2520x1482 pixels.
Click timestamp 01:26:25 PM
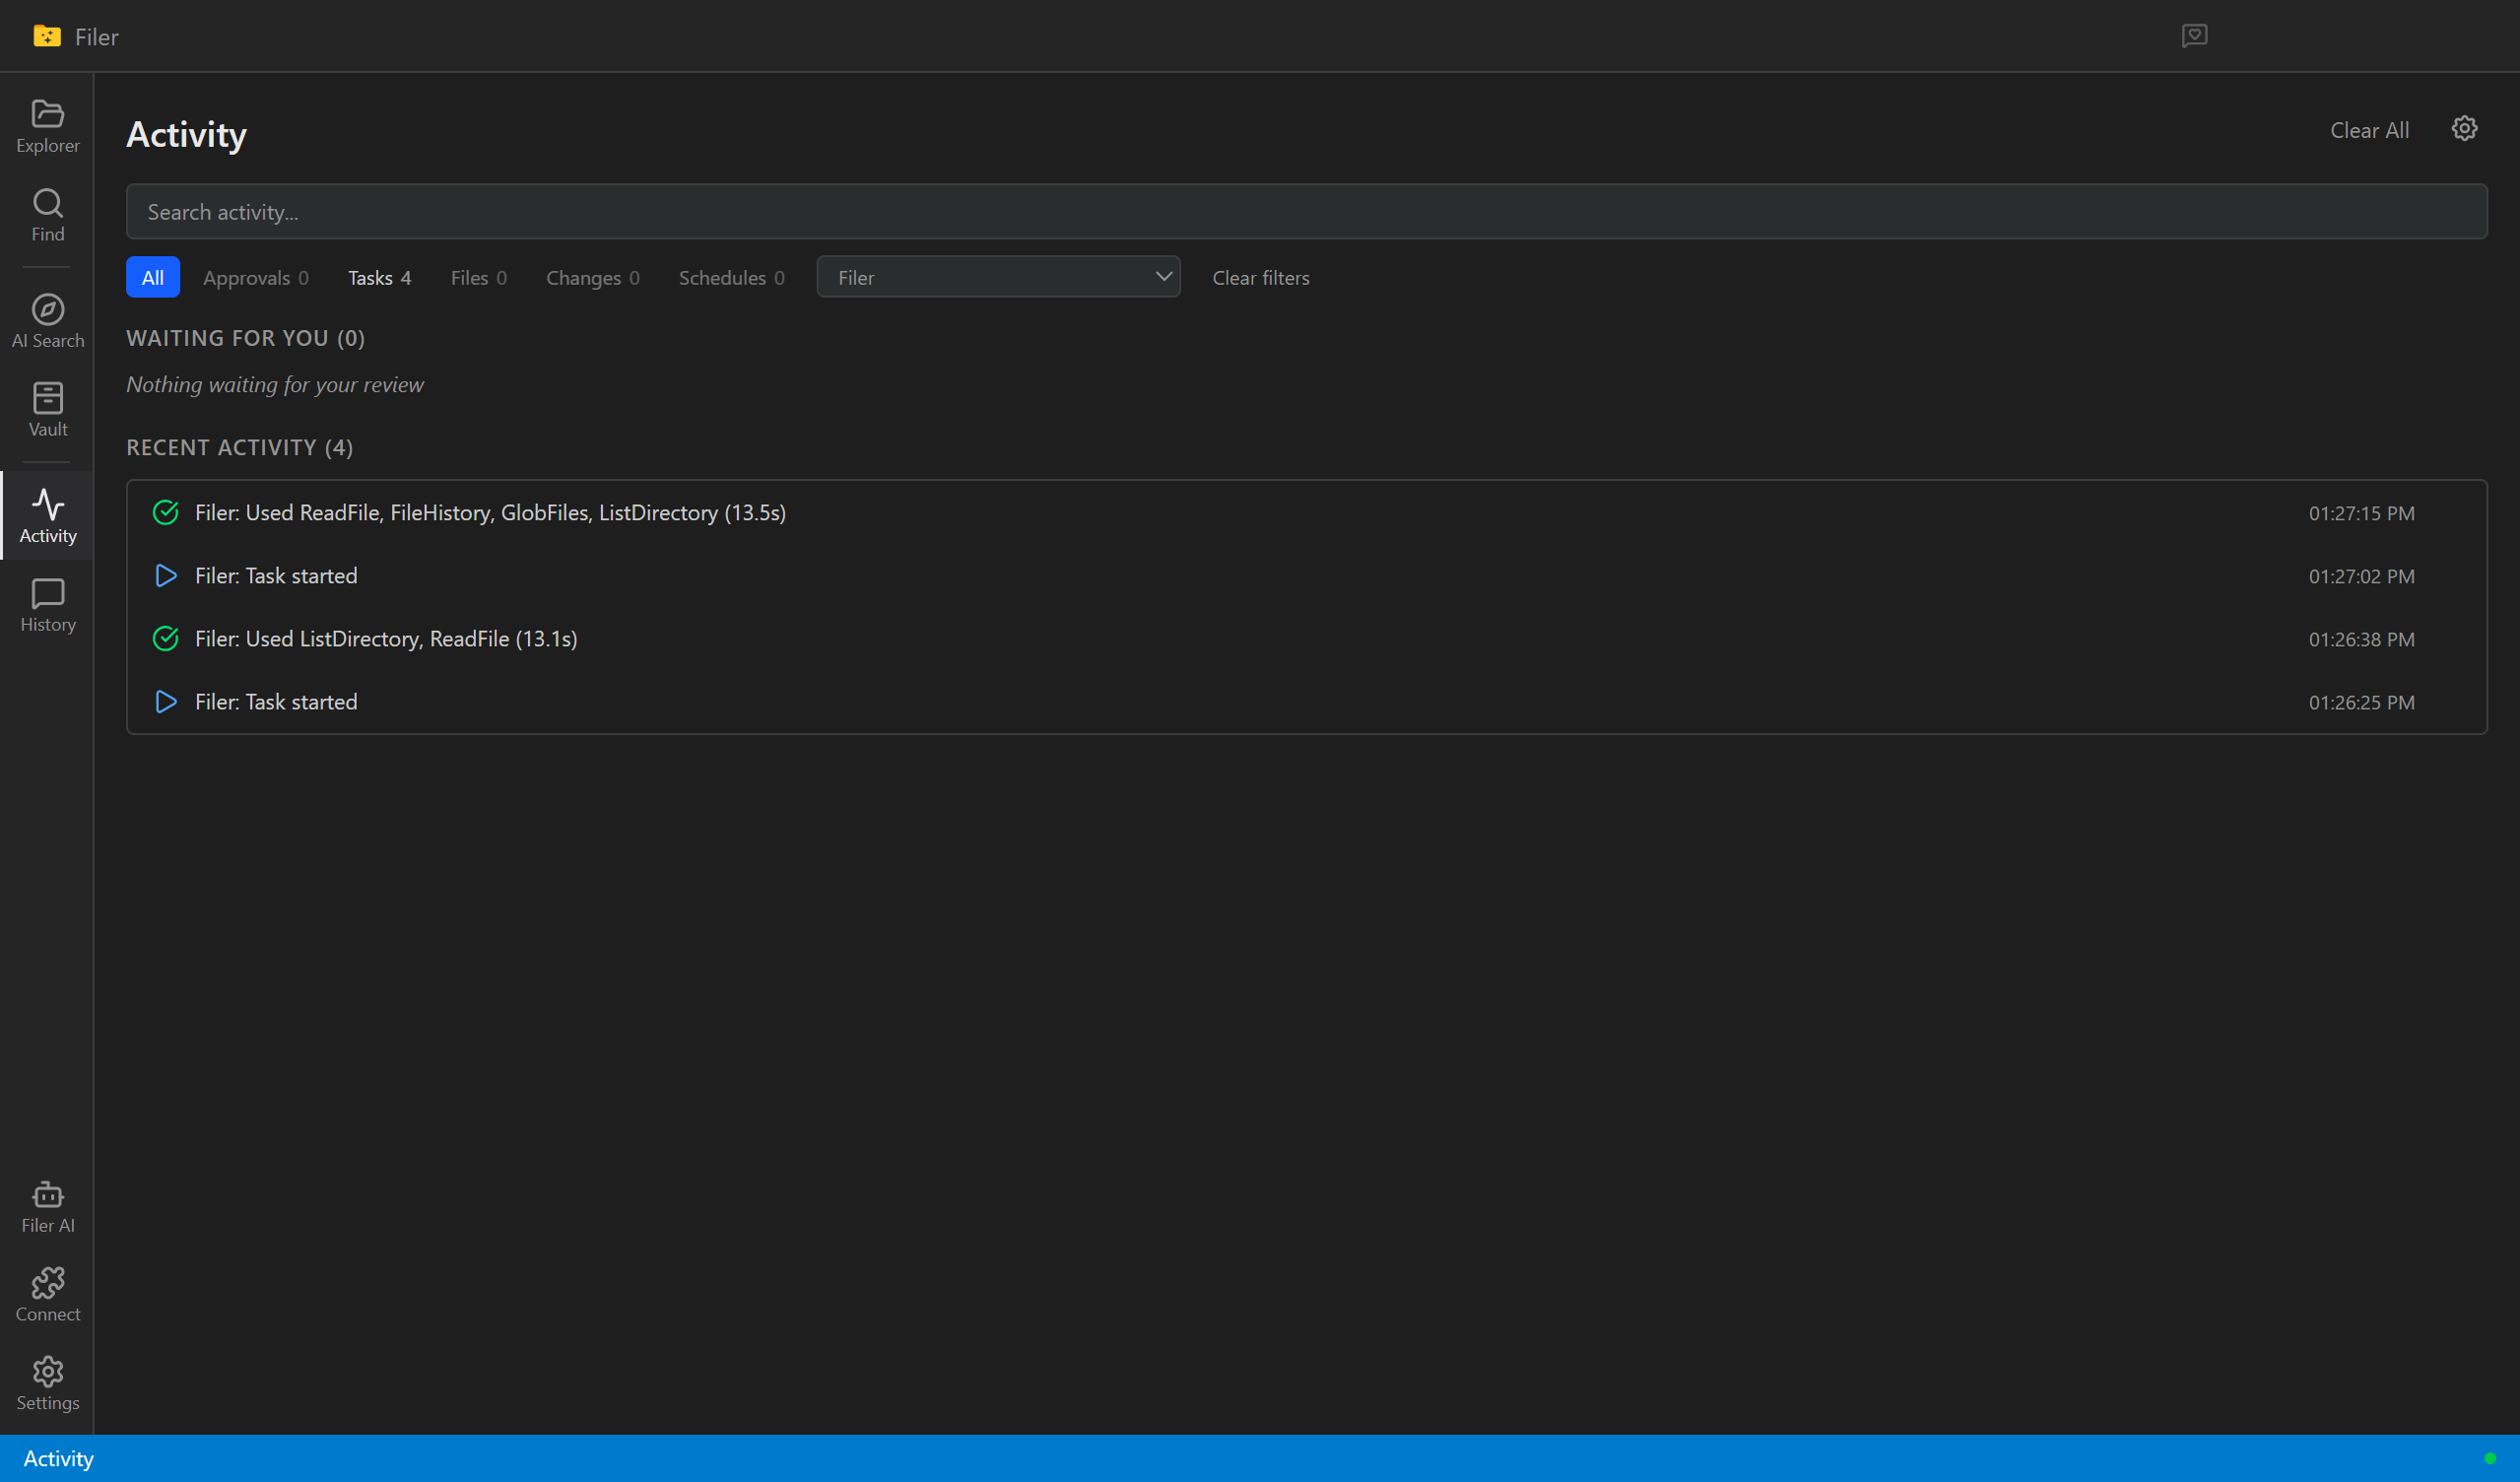pyautogui.click(x=2361, y=703)
